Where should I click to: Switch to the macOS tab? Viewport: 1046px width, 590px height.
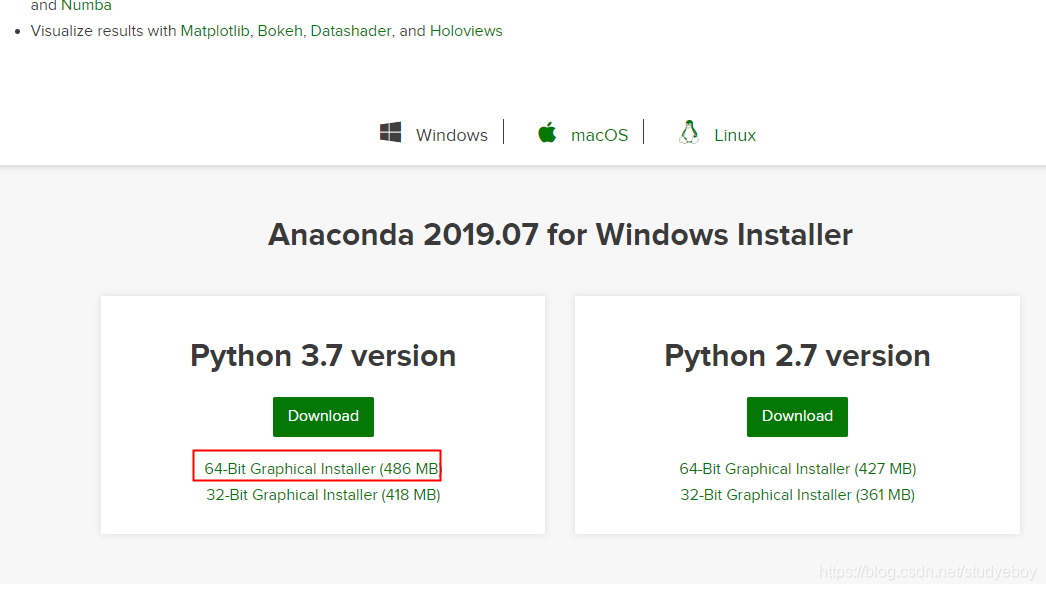click(x=599, y=135)
